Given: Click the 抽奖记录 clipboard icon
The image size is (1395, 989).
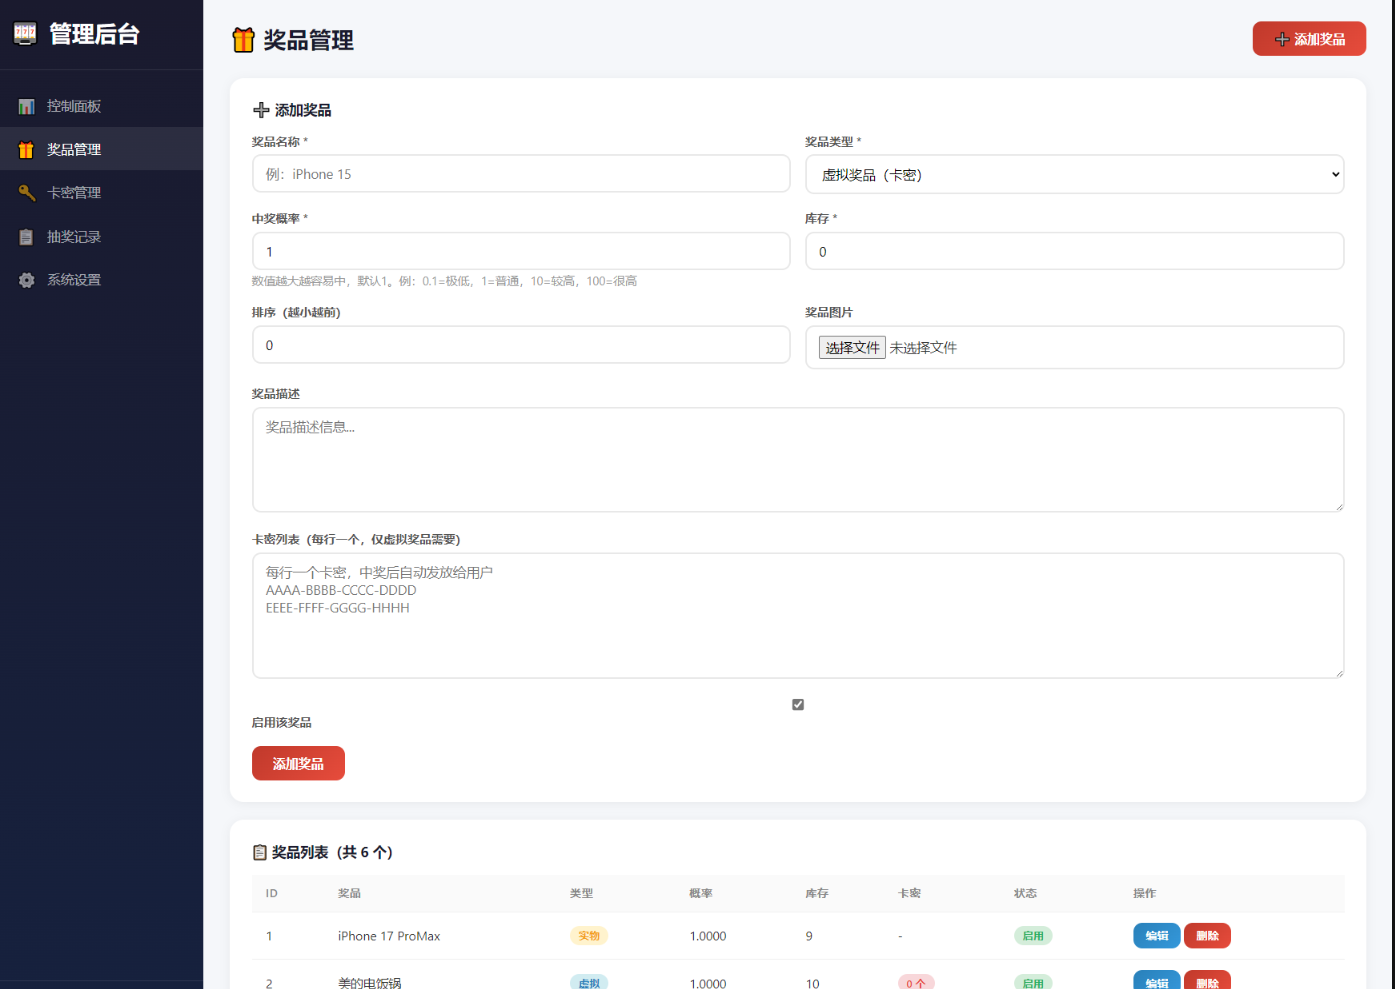Looking at the screenshot, I should (x=27, y=237).
